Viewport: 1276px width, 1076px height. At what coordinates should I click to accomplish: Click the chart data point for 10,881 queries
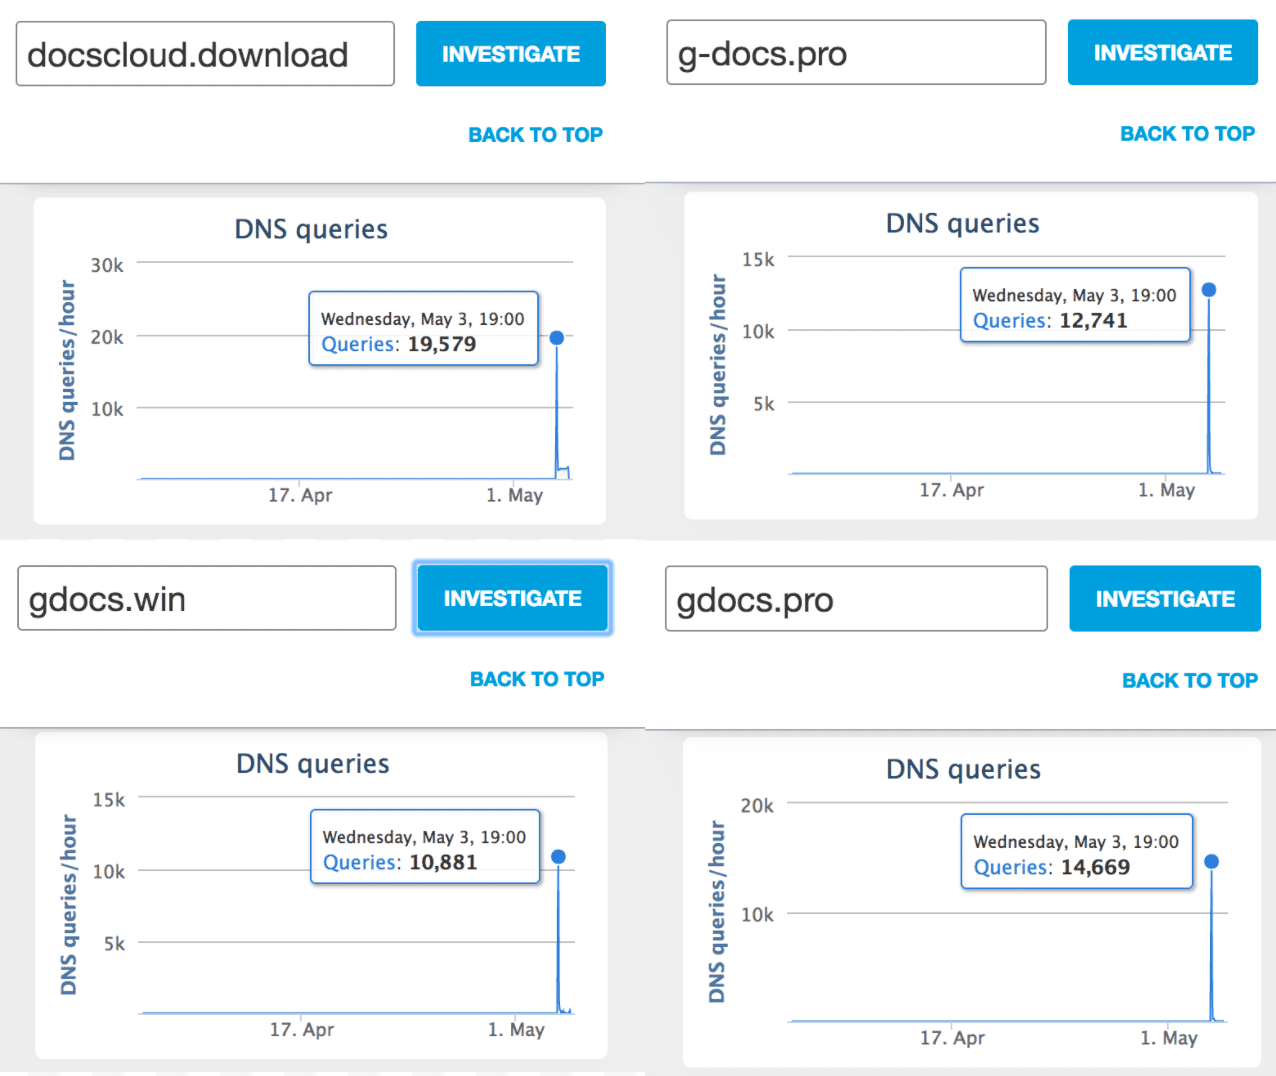pyautogui.click(x=559, y=857)
